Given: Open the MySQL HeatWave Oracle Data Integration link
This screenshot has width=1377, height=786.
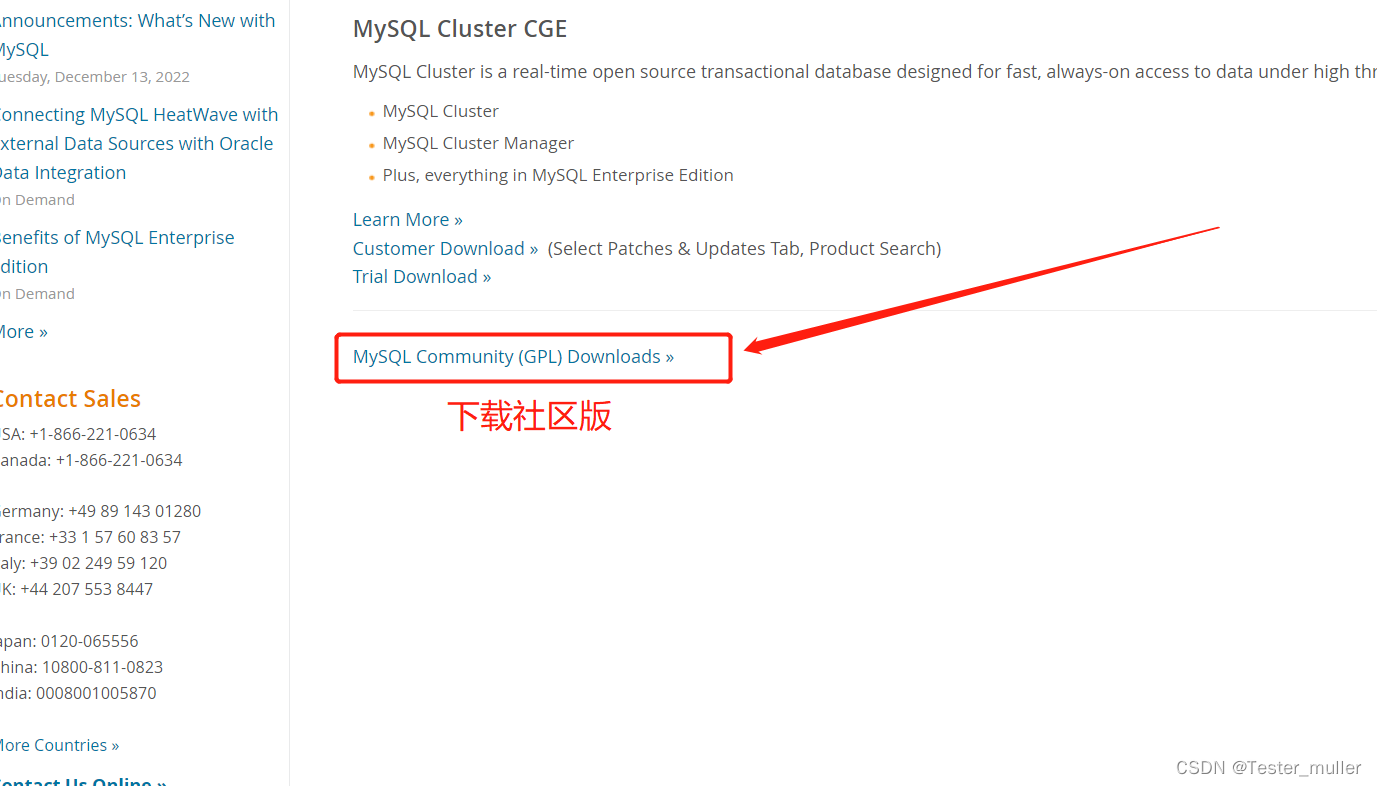Looking at the screenshot, I should (x=138, y=144).
